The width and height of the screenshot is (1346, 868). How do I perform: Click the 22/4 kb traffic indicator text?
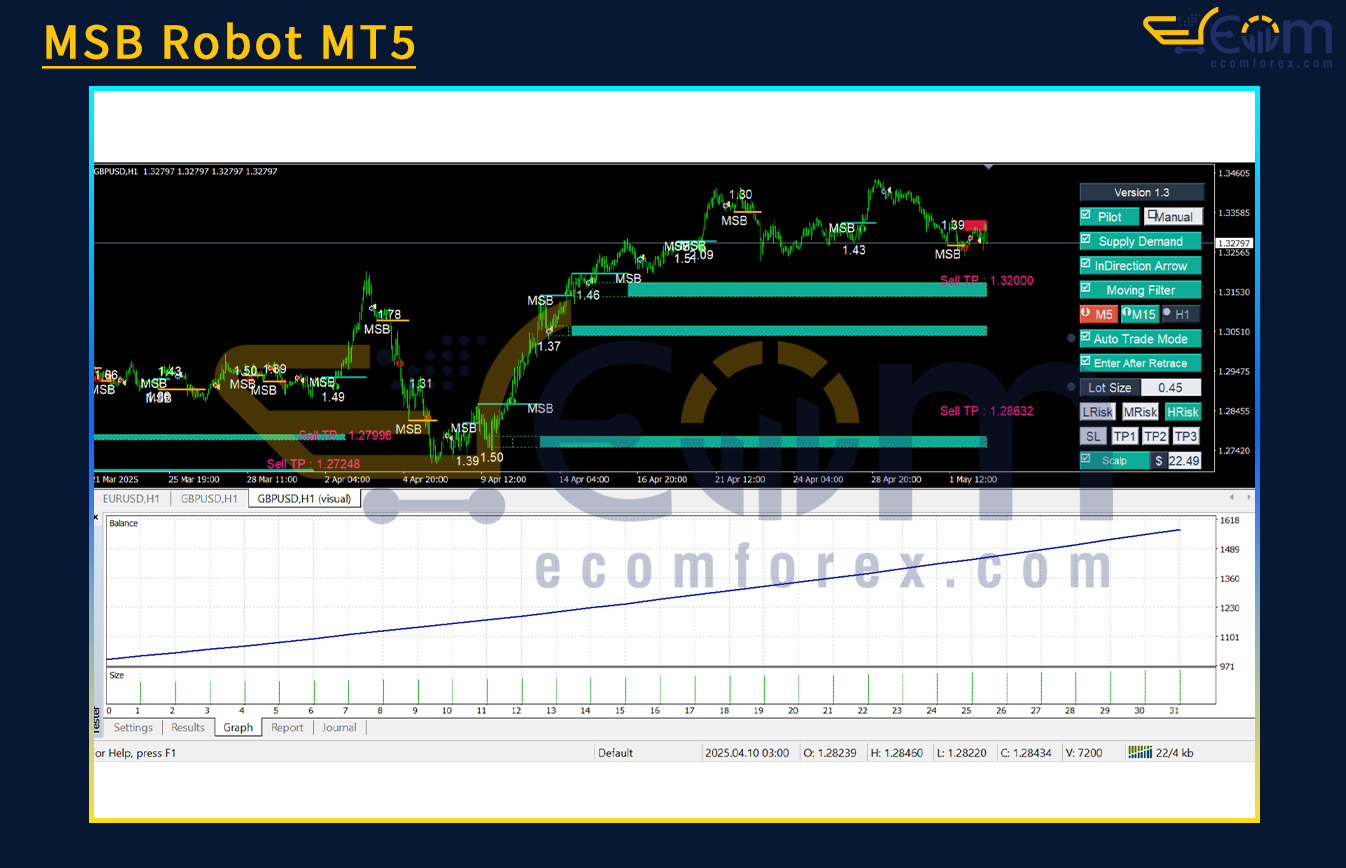pyautogui.click(x=1174, y=753)
